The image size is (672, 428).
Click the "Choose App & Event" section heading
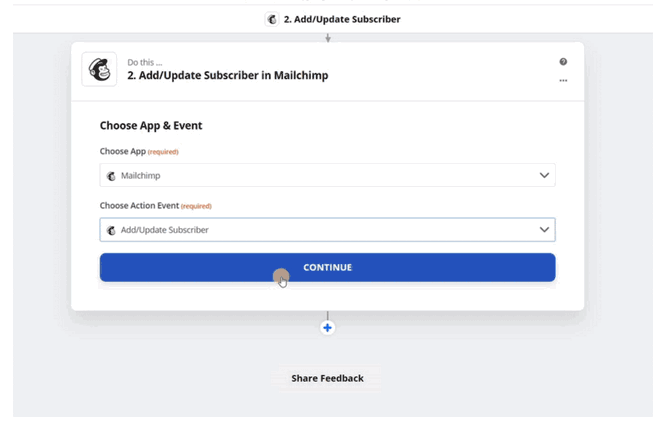click(x=151, y=126)
